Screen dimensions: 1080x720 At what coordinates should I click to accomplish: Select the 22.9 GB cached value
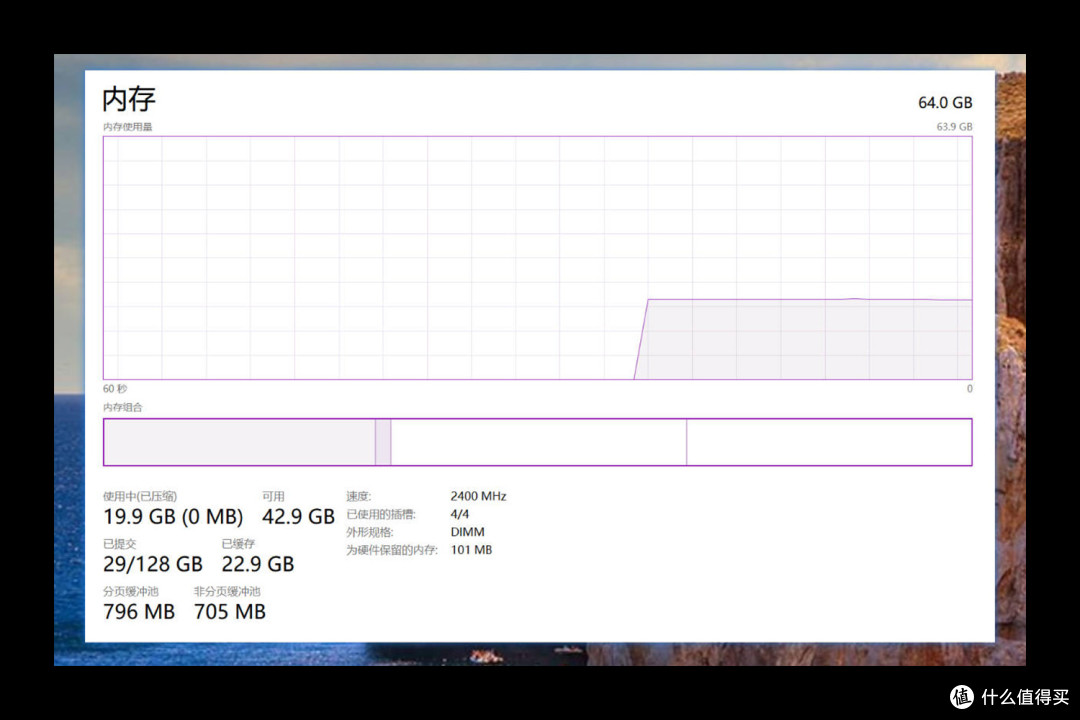[258, 564]
